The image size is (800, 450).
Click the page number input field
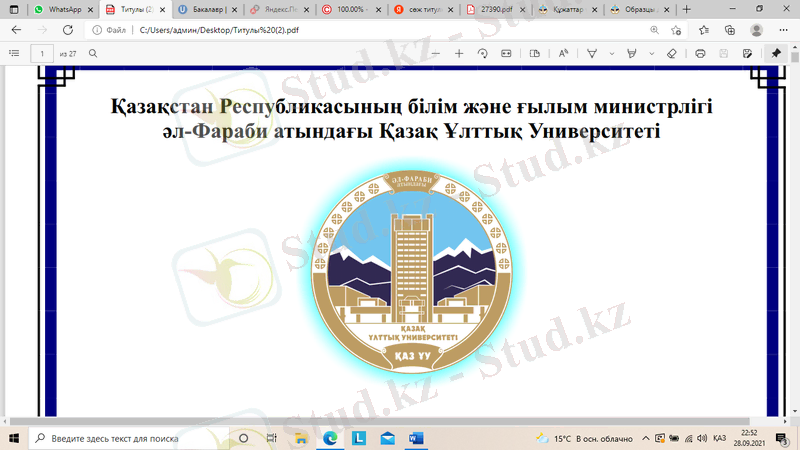pyautogui.click(x=42, y=53)
